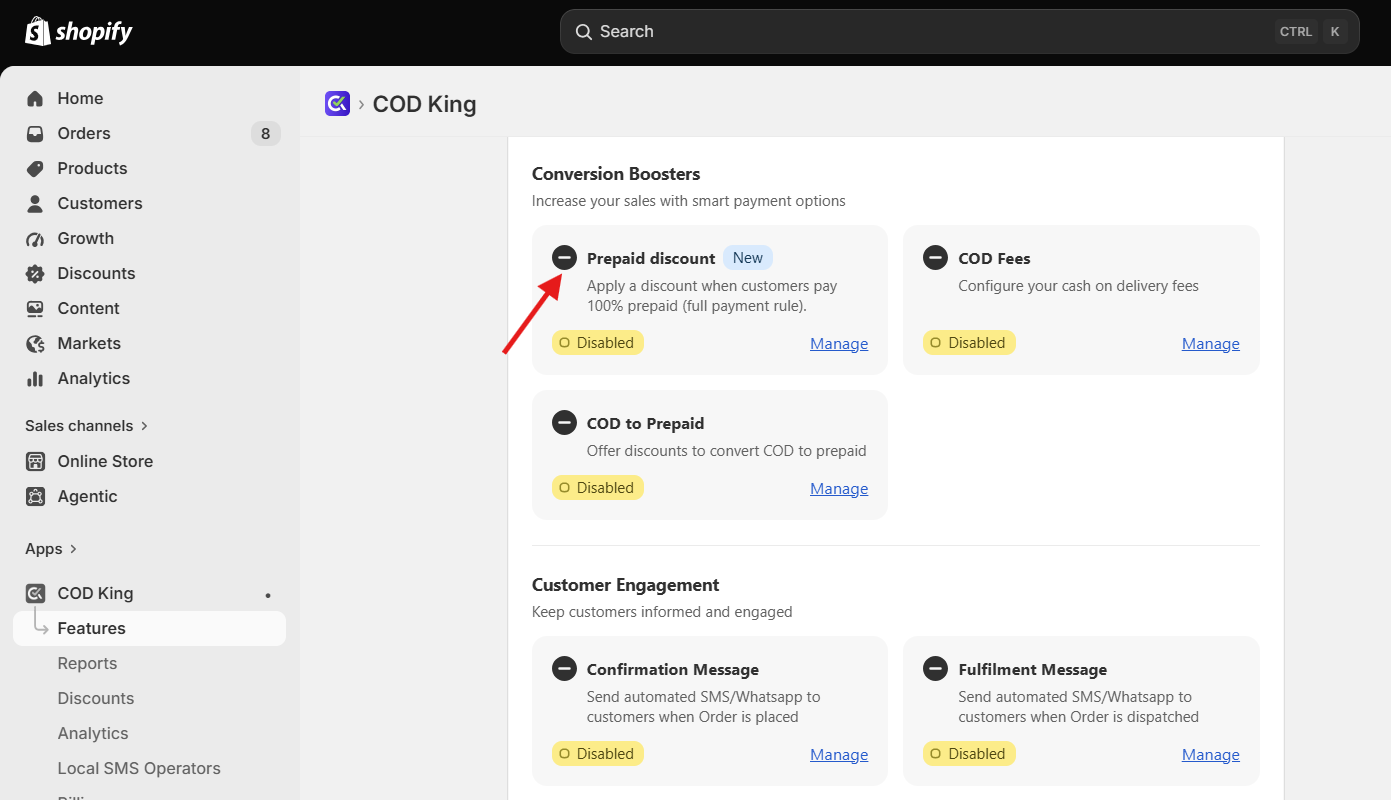Viewport: 1391px width, 800px height.
Task: Expand the Apps section chevron
Action: [x=73, y=549]
